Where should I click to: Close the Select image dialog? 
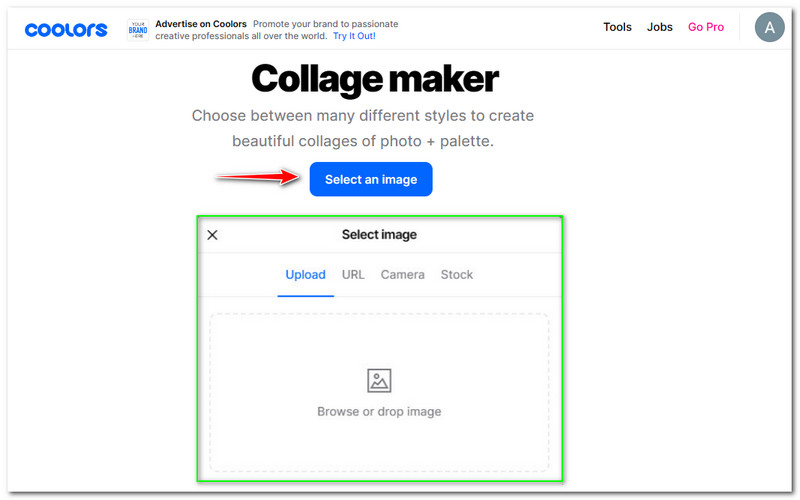coord(212,235)
